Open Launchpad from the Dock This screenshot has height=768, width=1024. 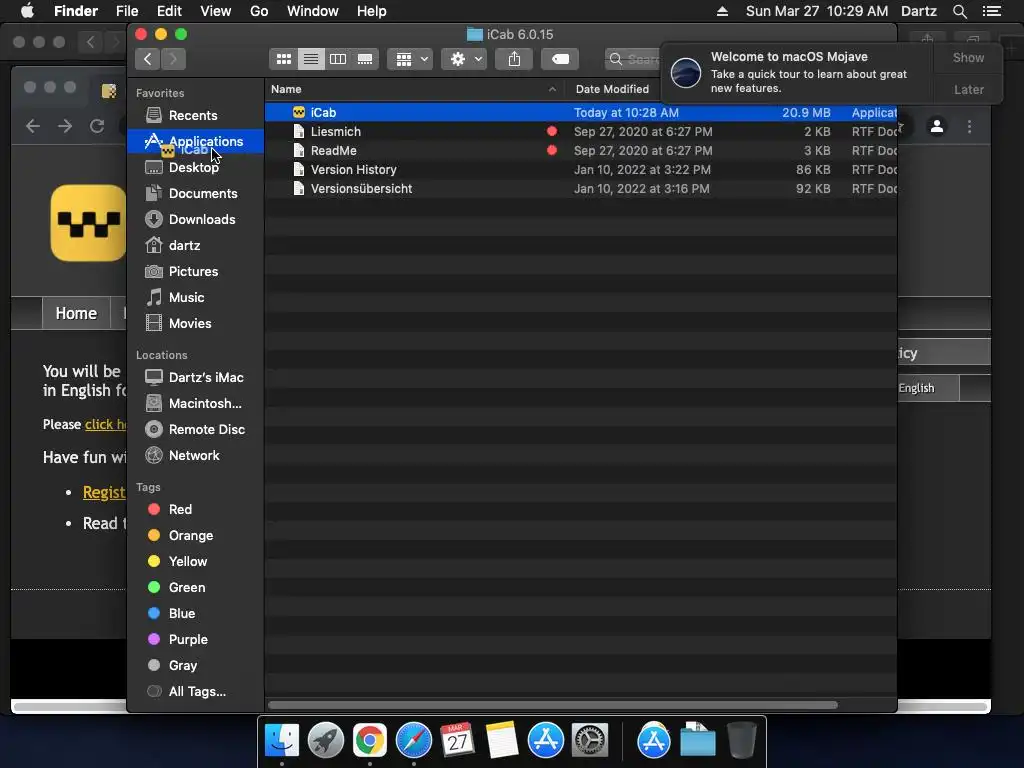pyautogui.click(x=325, y=741)
